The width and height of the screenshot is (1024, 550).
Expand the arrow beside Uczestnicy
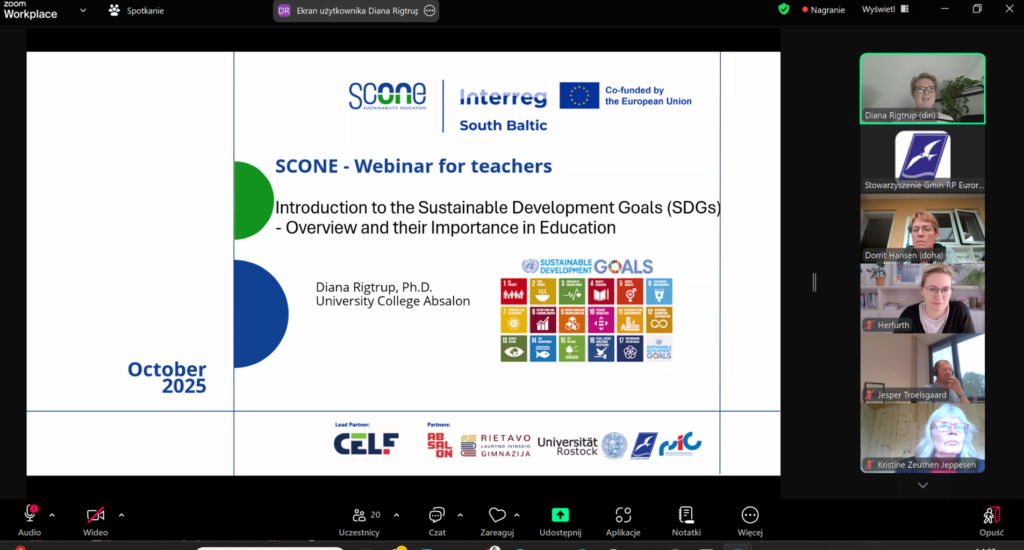click(396, 515)
